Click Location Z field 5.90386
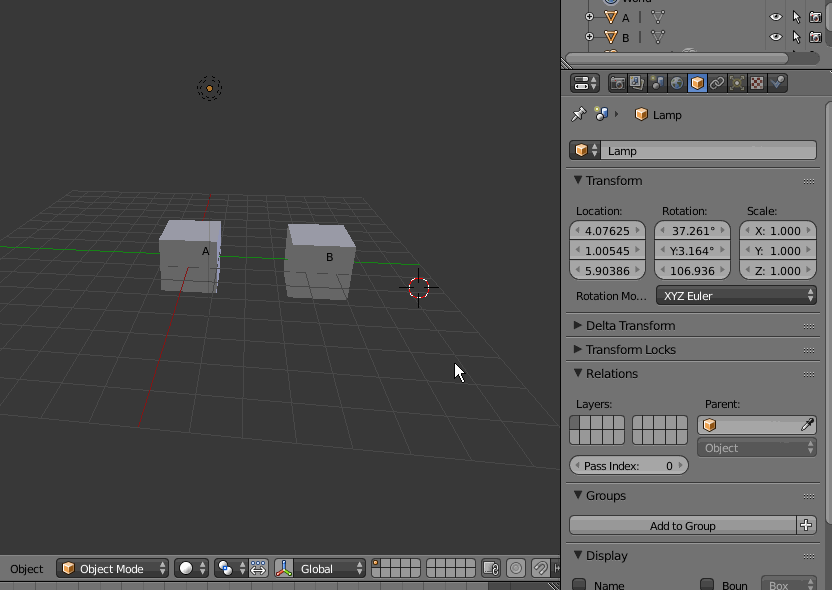Viewport: 832px width, 590px height. pyautogui.click(x=607, y=271)
